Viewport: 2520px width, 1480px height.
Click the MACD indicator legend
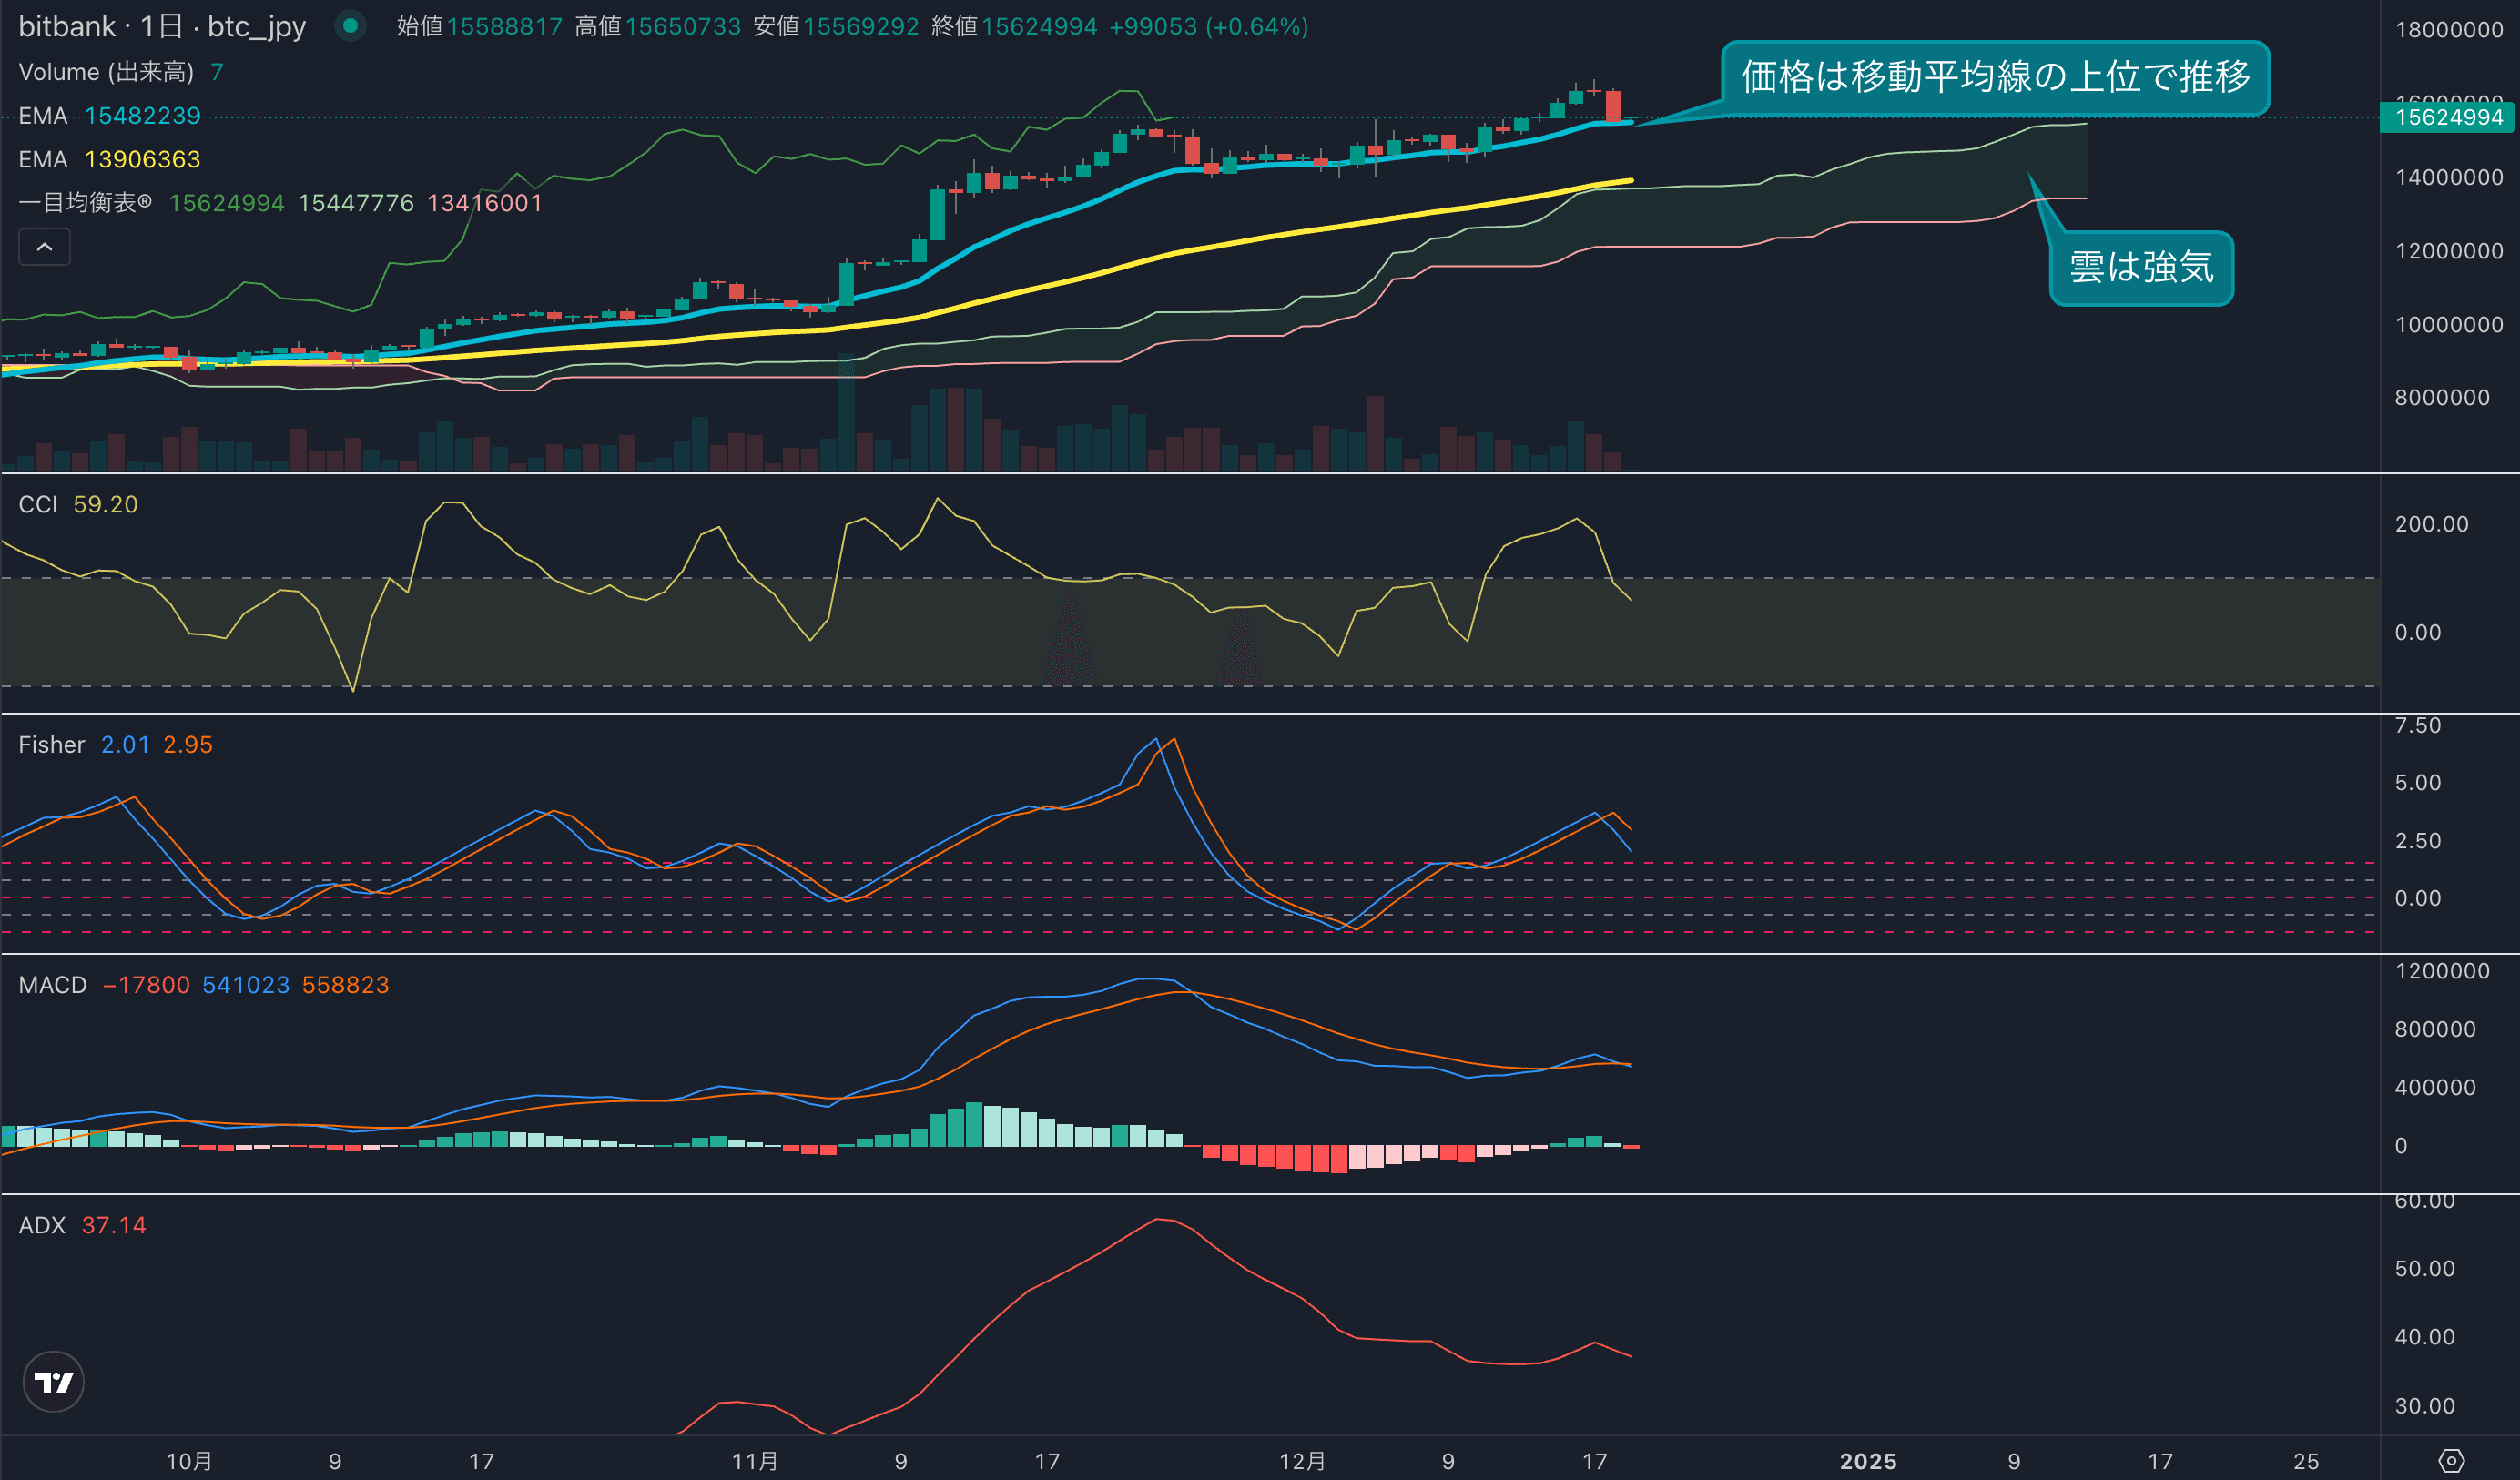[x=53, y=985]
